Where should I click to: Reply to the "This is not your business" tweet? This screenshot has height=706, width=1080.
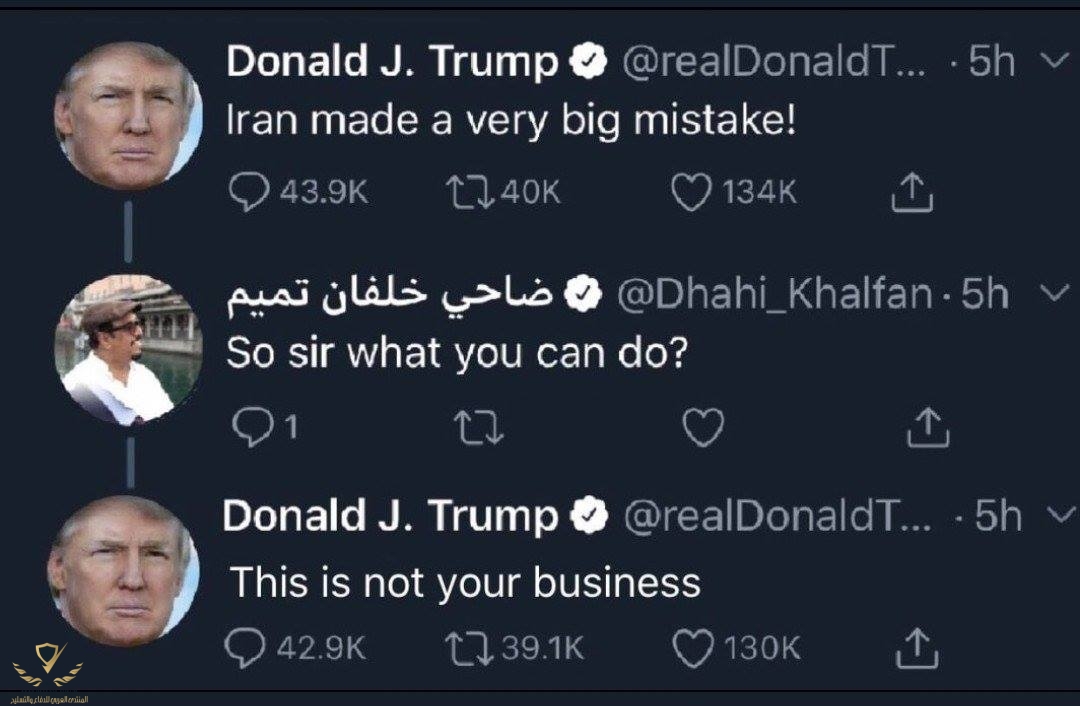(x=244, y=648)
